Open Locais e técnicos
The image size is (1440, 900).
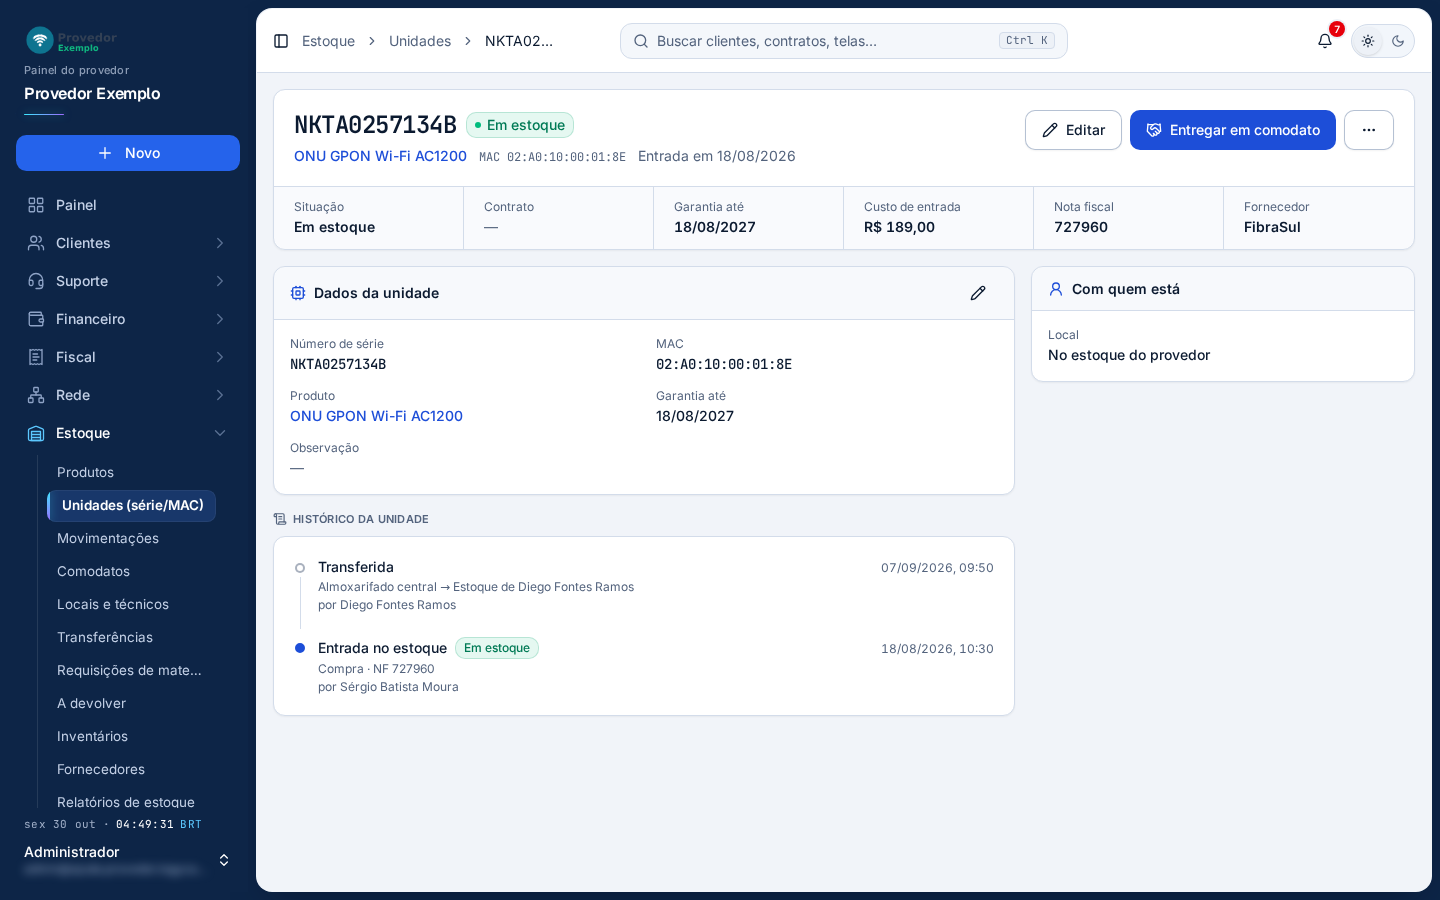click(113, 604)
